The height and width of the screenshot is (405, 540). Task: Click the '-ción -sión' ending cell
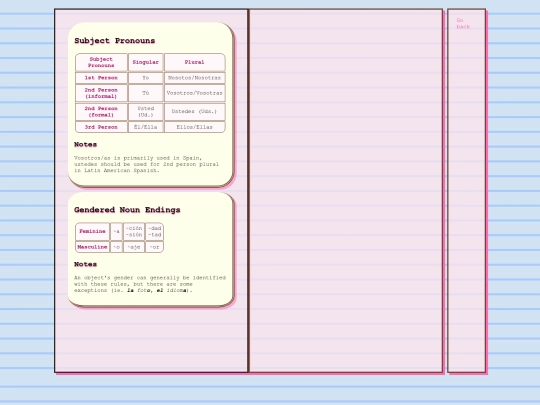134,231
